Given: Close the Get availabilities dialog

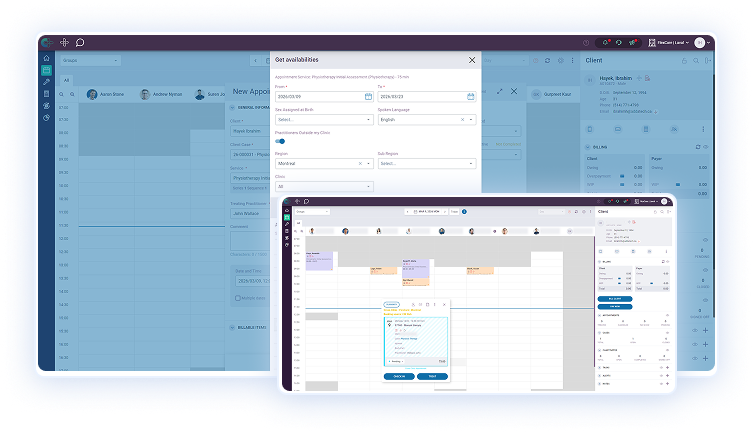Looking at the screenshot, I should (472, 60).
